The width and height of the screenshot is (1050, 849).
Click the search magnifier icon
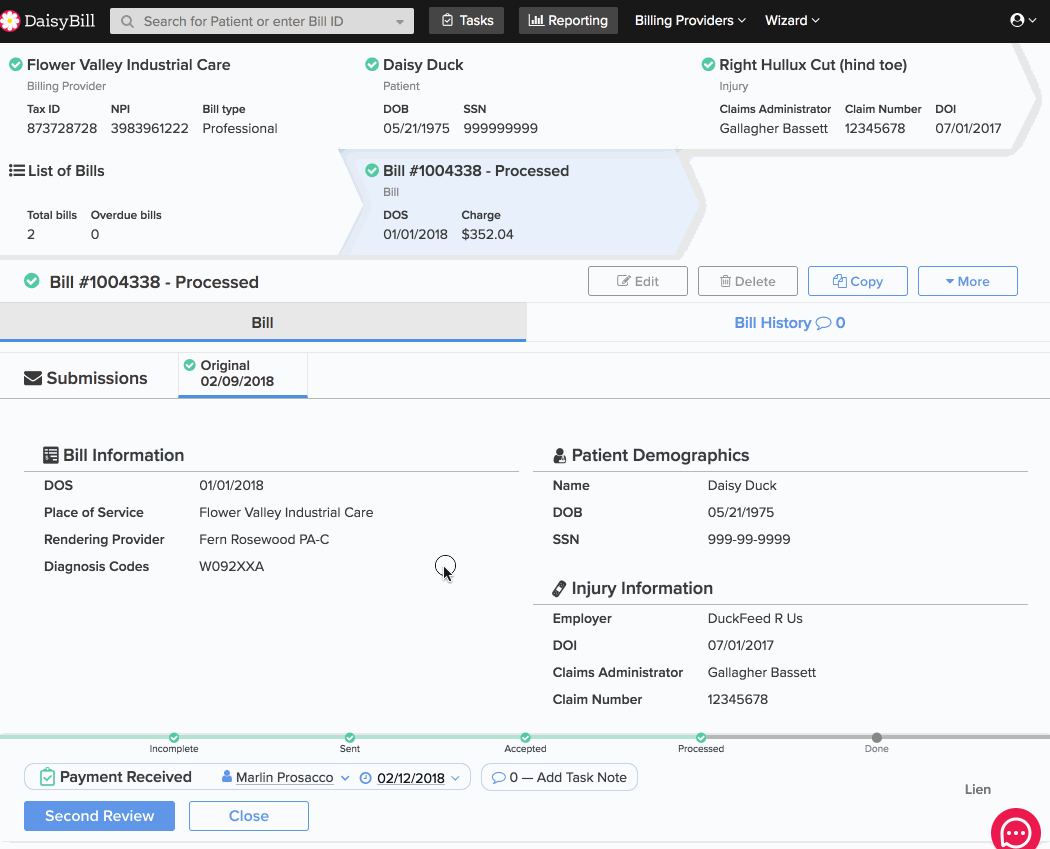pos(127,21)
